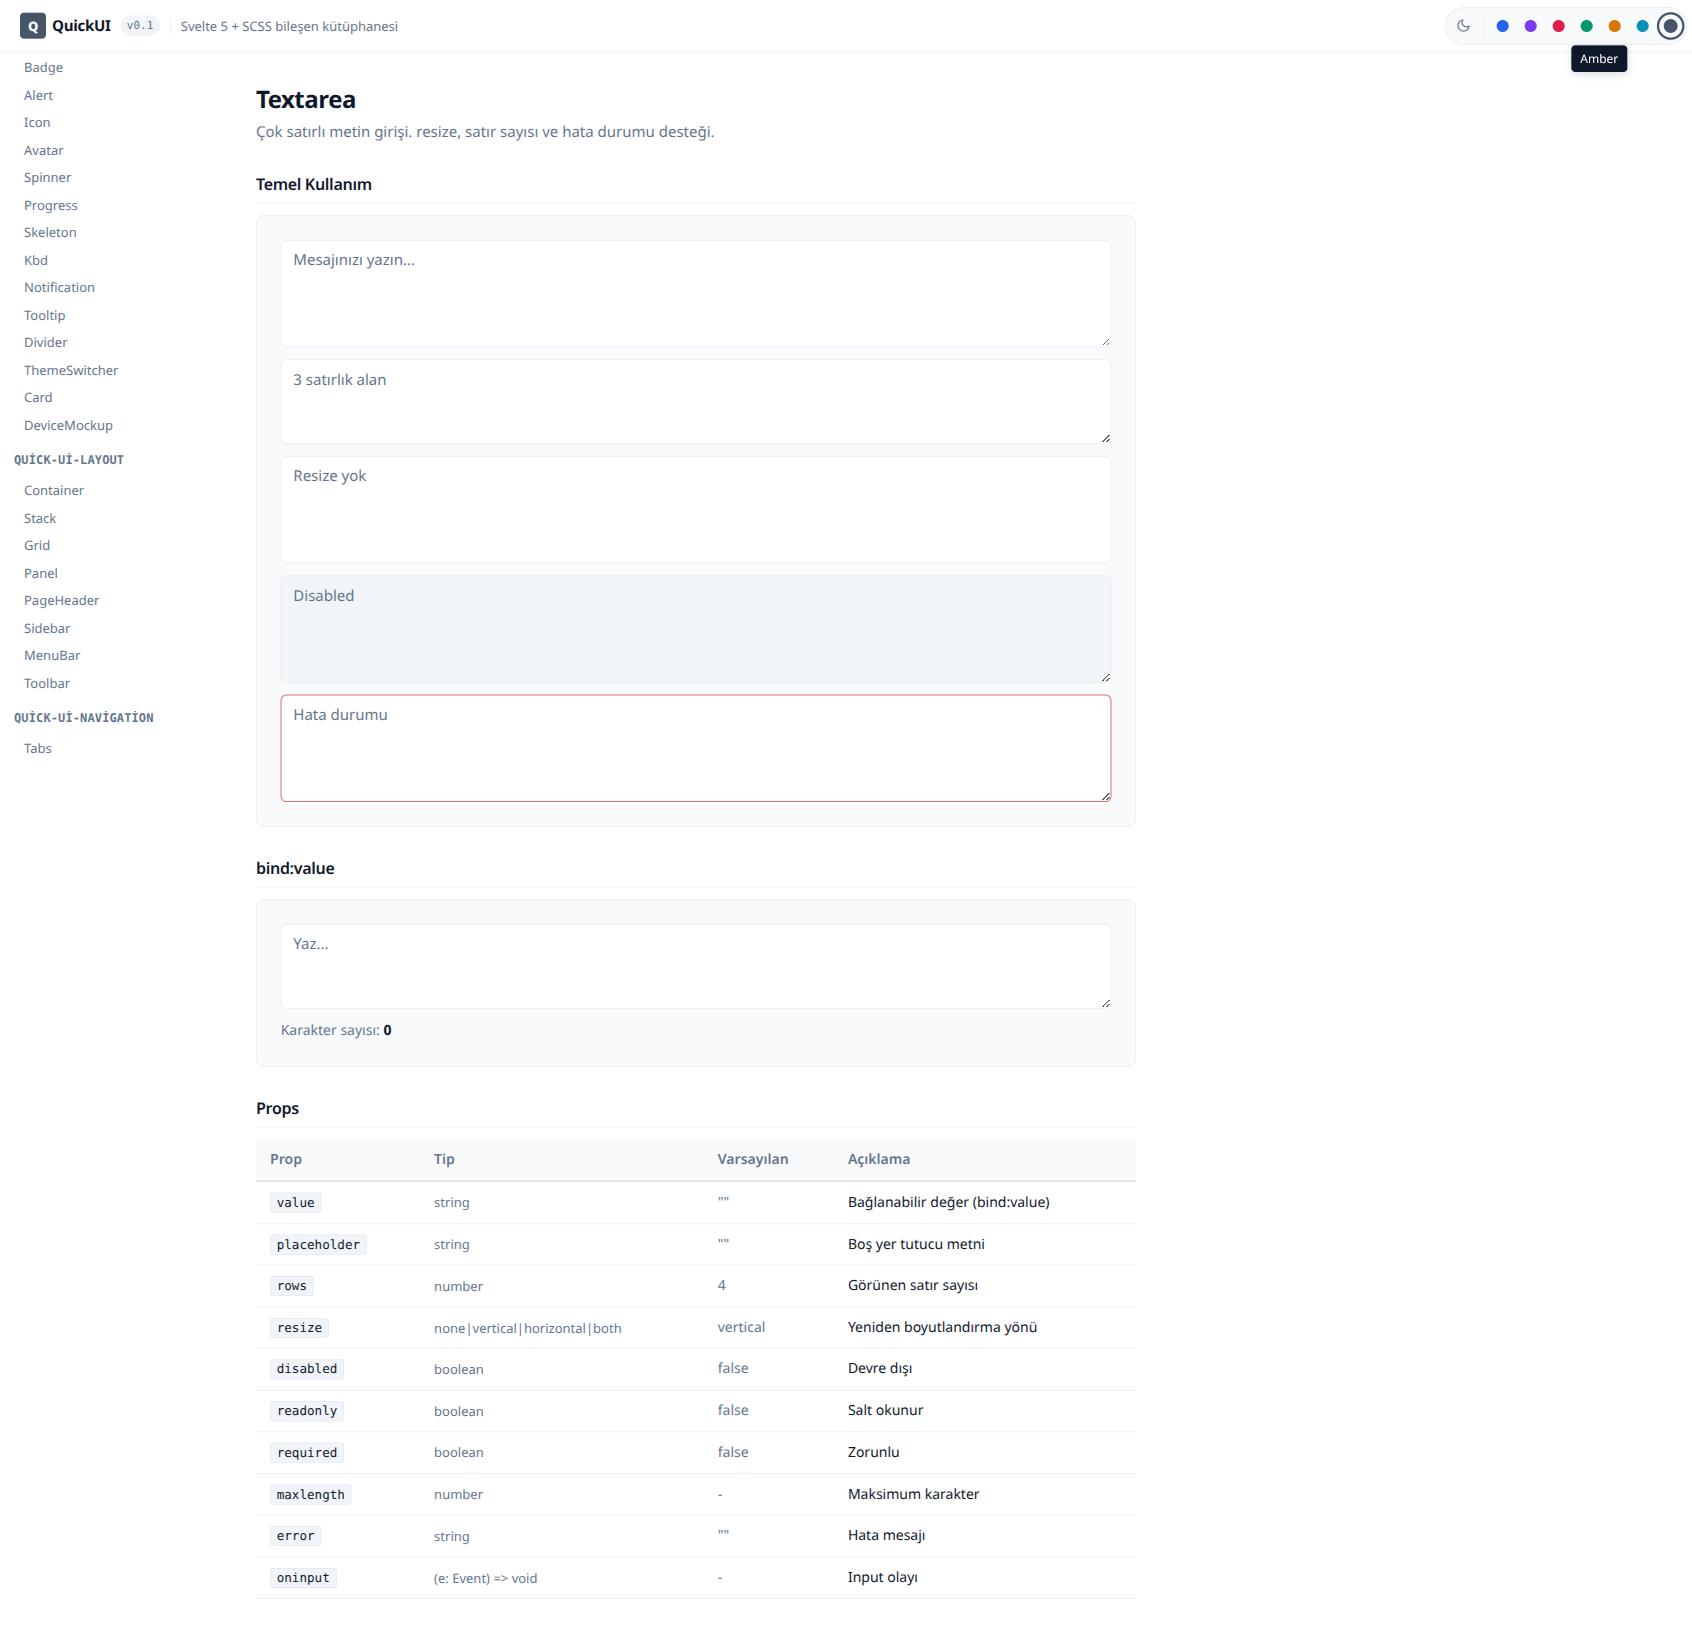
Task: Open the Container layout page
Action: tap(54, 491)
